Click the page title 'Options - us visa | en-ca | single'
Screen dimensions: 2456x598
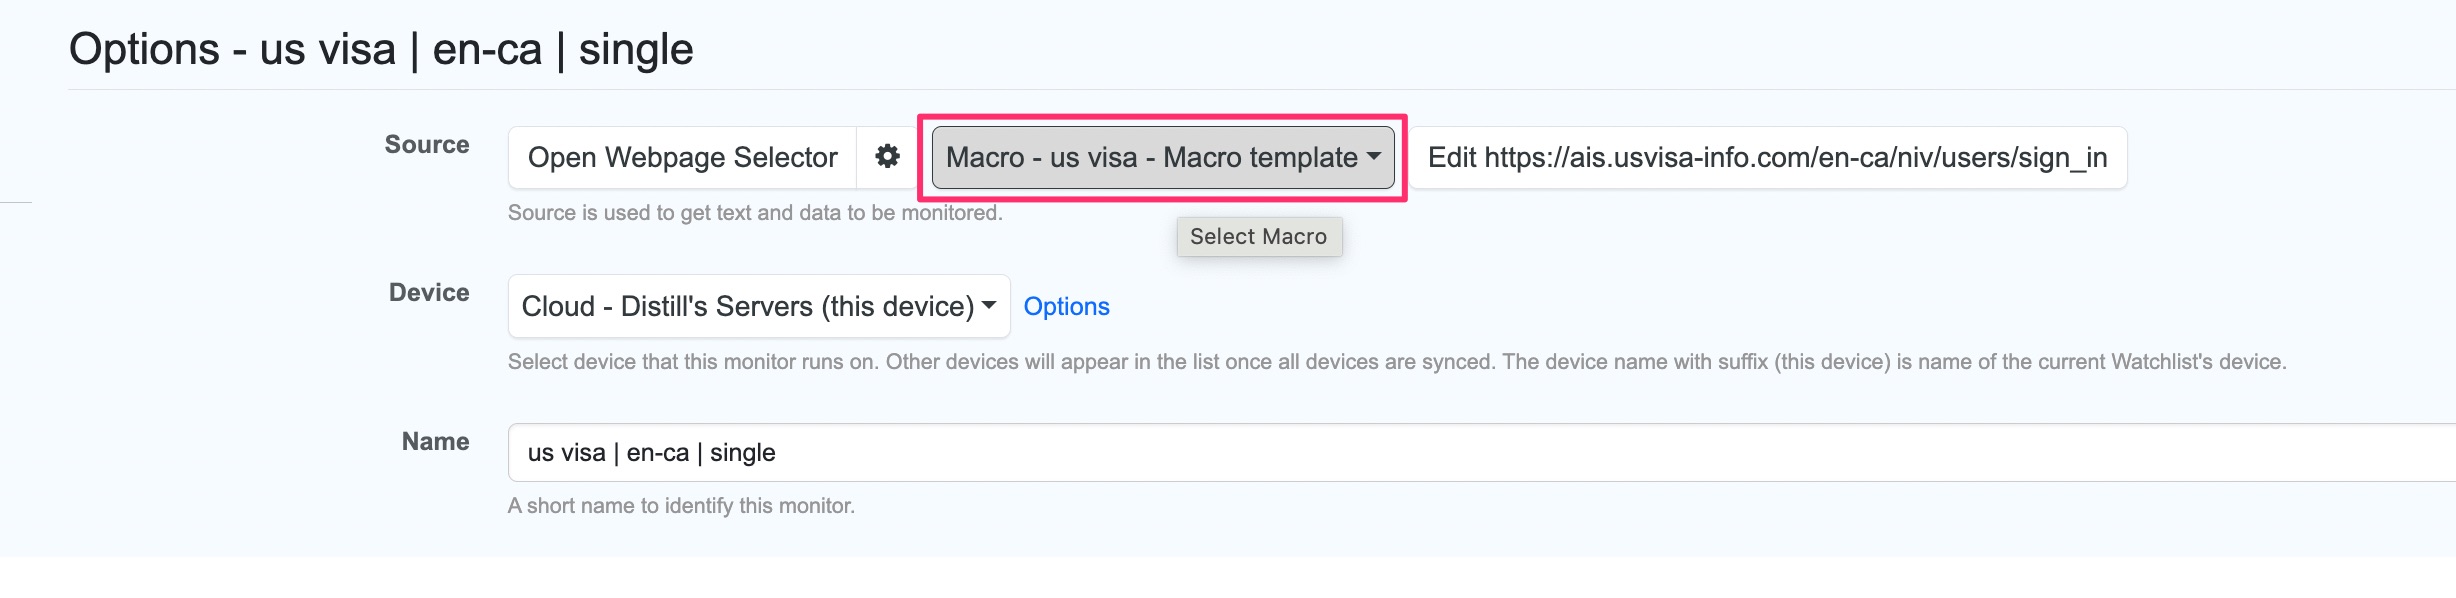pyautogui.click(x=380, y=48)
